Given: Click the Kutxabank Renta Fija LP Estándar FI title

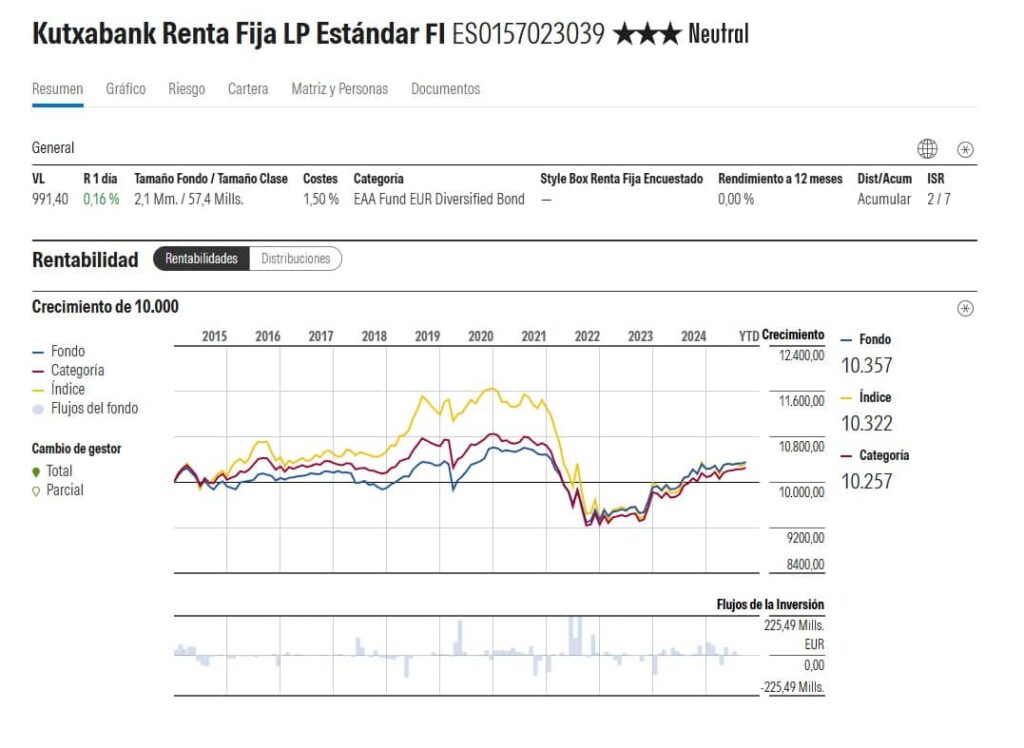Looking at the screenshot, I should pos(238,34).
